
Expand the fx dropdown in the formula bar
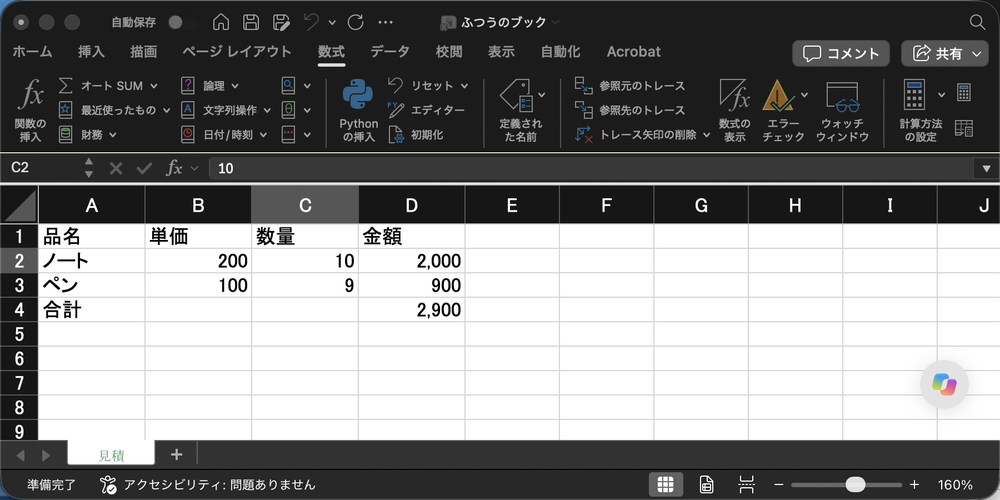195,168
